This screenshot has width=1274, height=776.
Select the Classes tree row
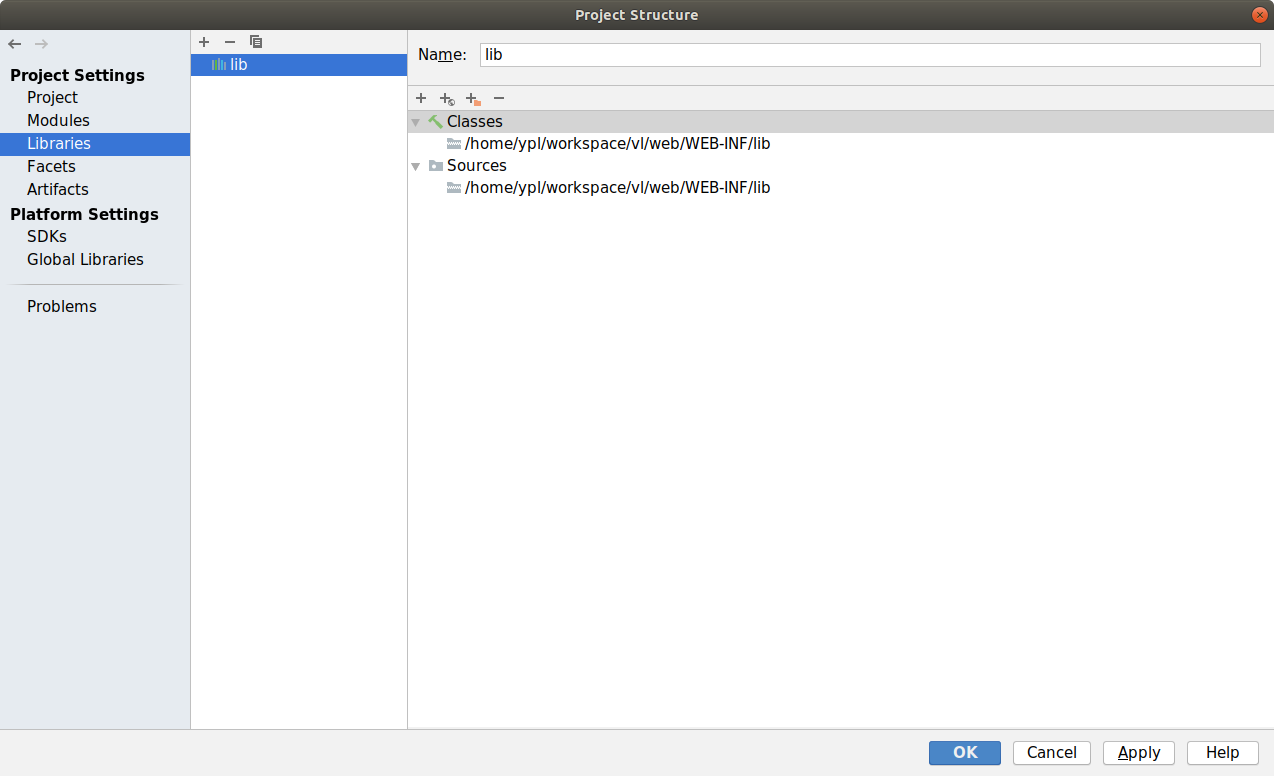[841, 121]
